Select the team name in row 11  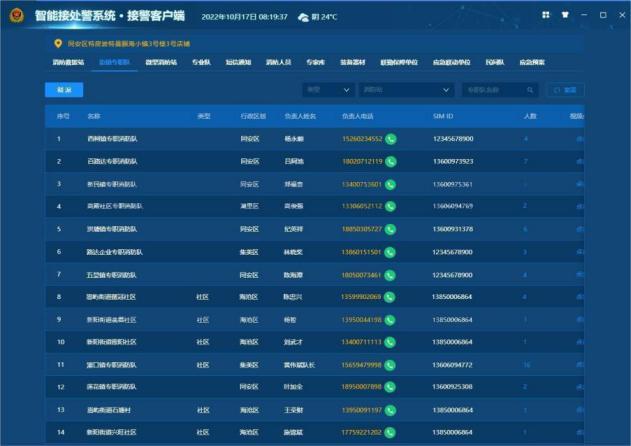coord(111,365)
